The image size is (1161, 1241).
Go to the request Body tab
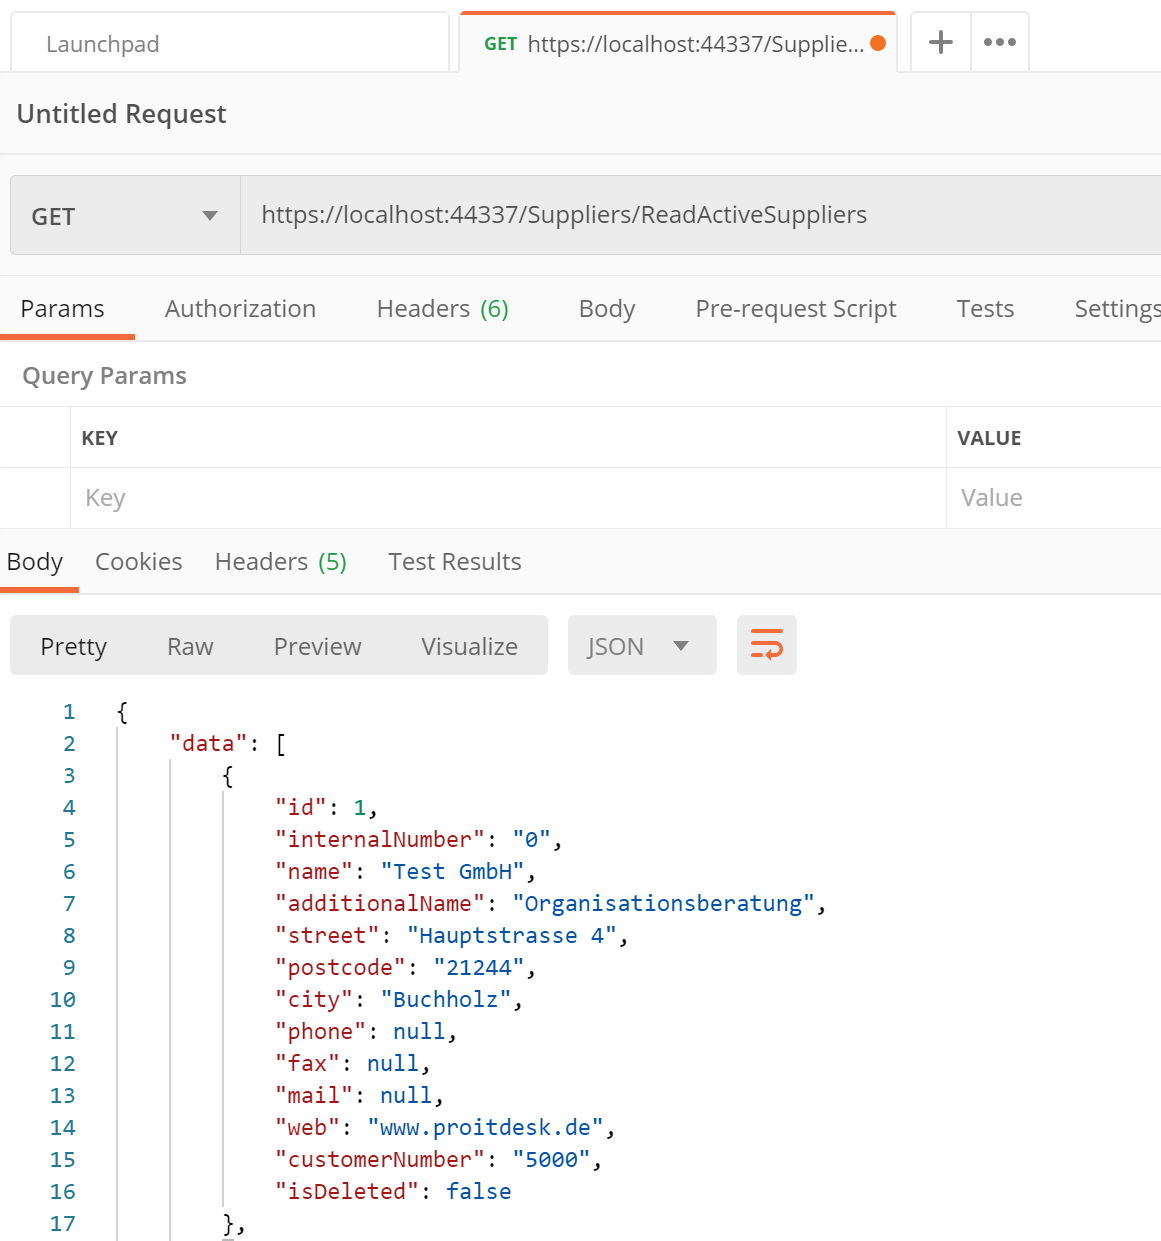607,309
